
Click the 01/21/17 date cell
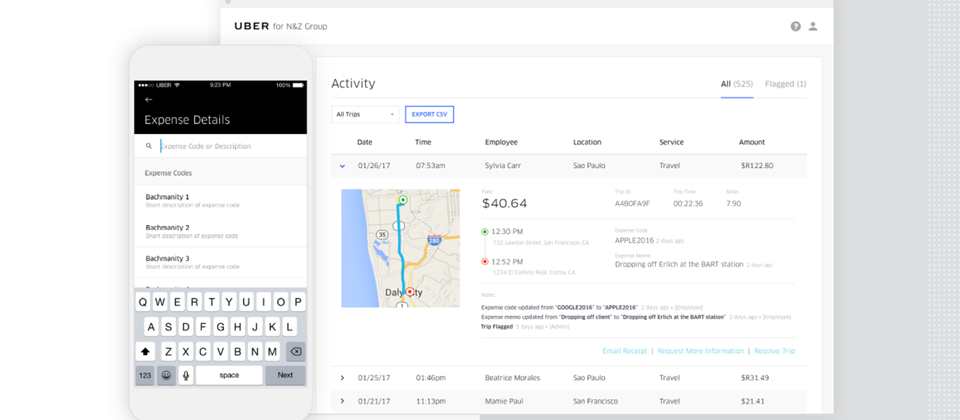pos(373,401)
